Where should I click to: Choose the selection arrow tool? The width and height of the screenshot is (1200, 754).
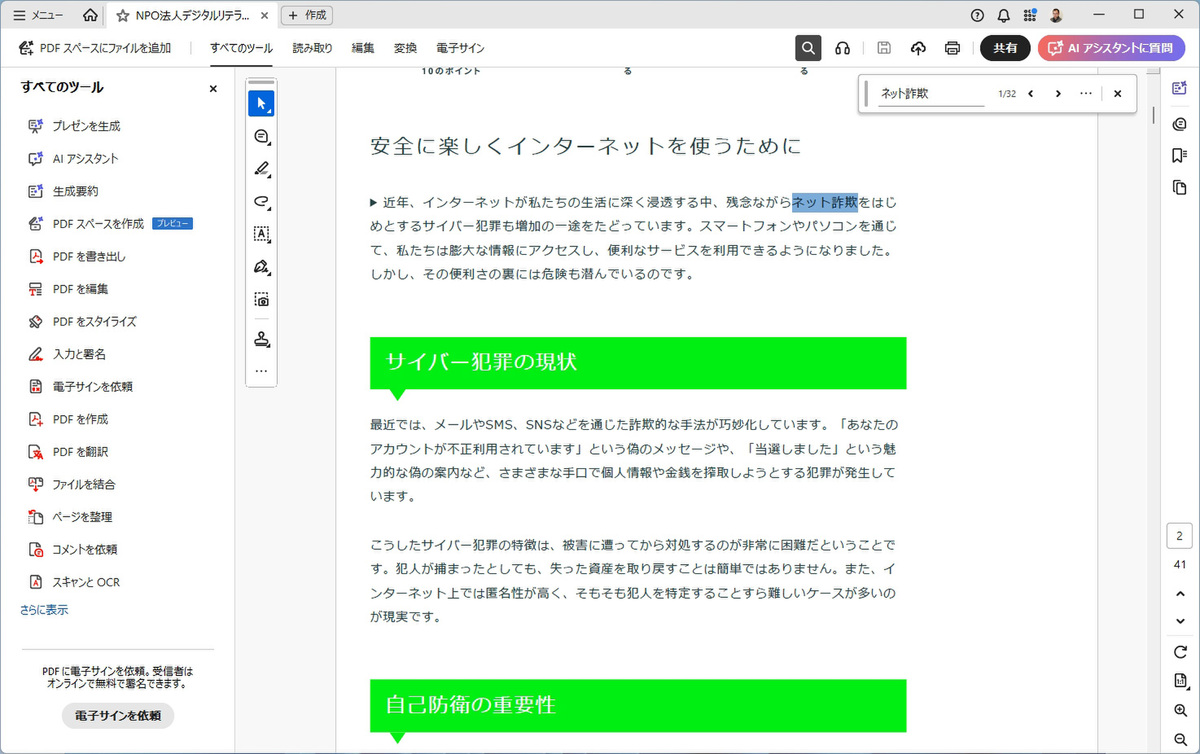tap(261, 103)
